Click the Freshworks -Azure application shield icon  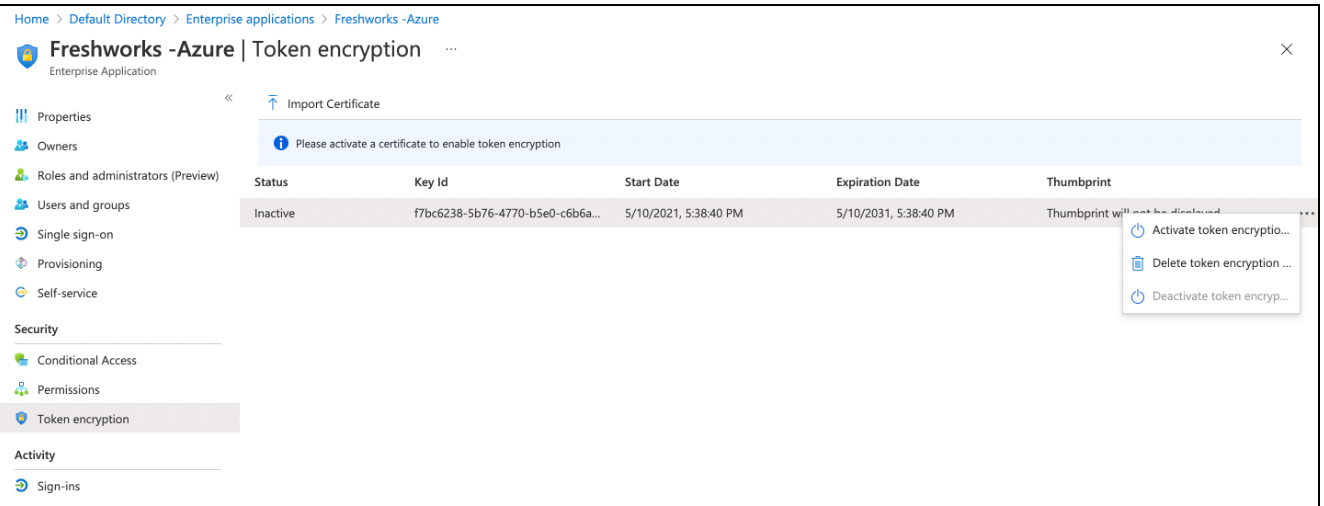point(27,56)
